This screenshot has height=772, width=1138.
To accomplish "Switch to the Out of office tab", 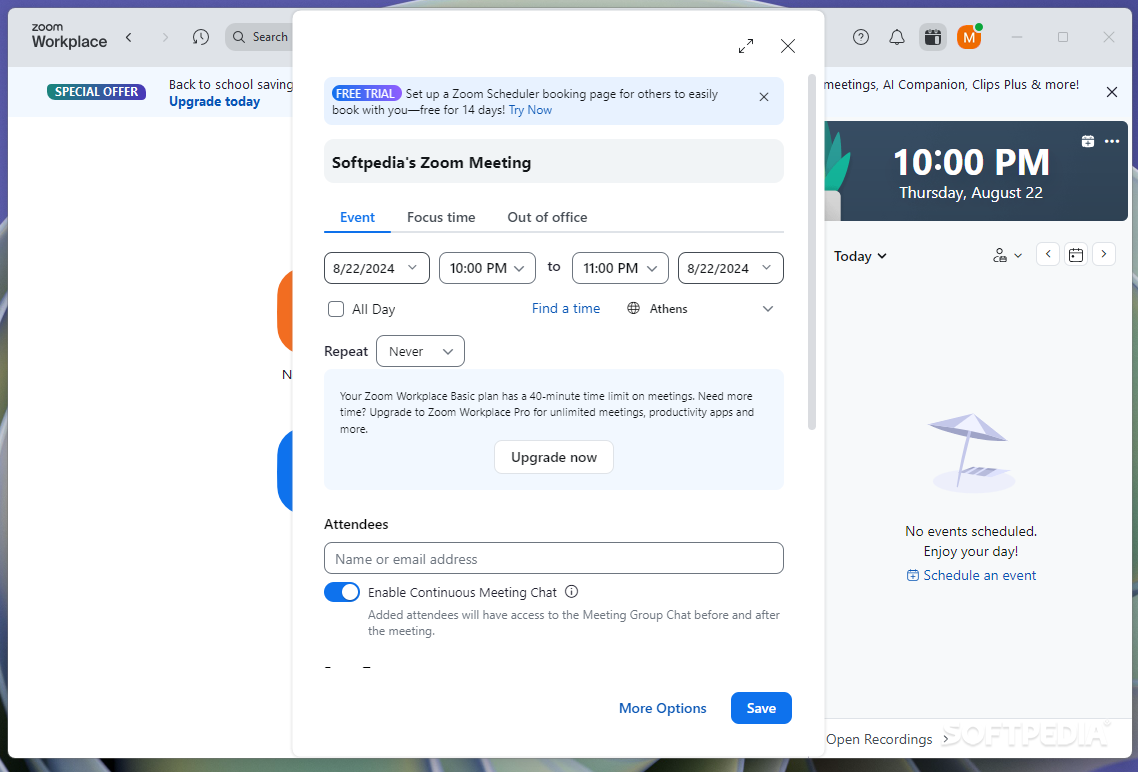I will [547, 217].
